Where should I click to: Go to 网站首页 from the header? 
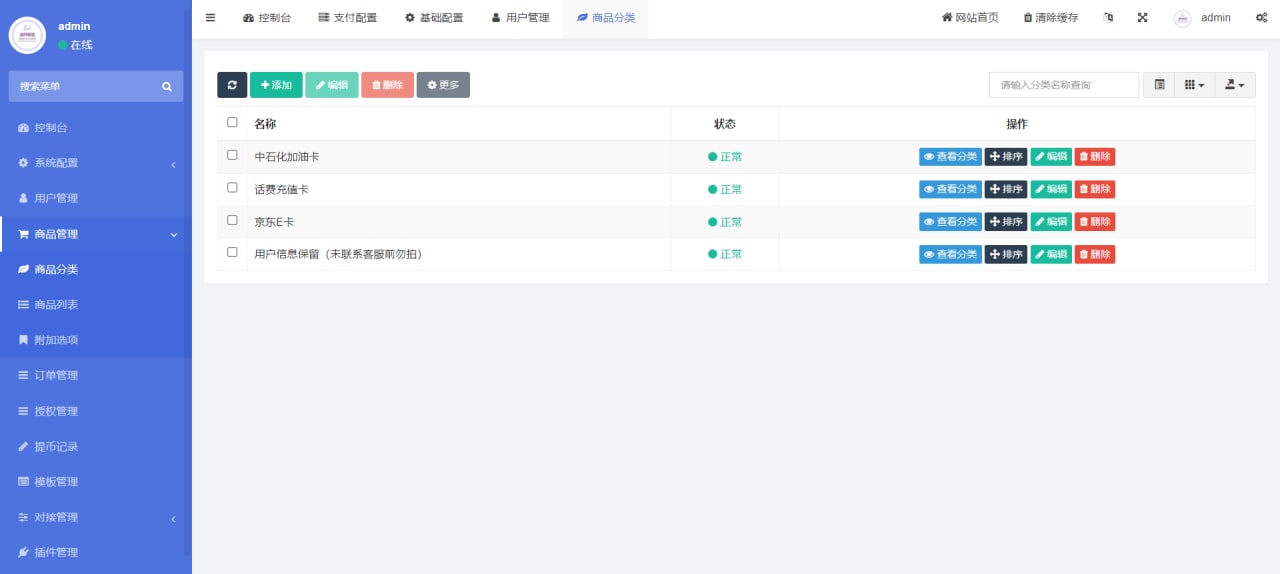pyautogui.click(x=970, y=18)
